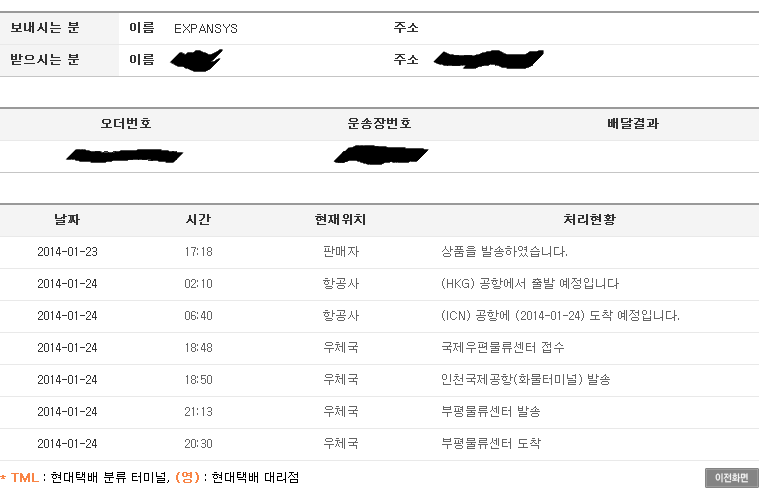Select the sender name EXPANSYS
This screenshot has width=780, height=499.
[205, 29]
